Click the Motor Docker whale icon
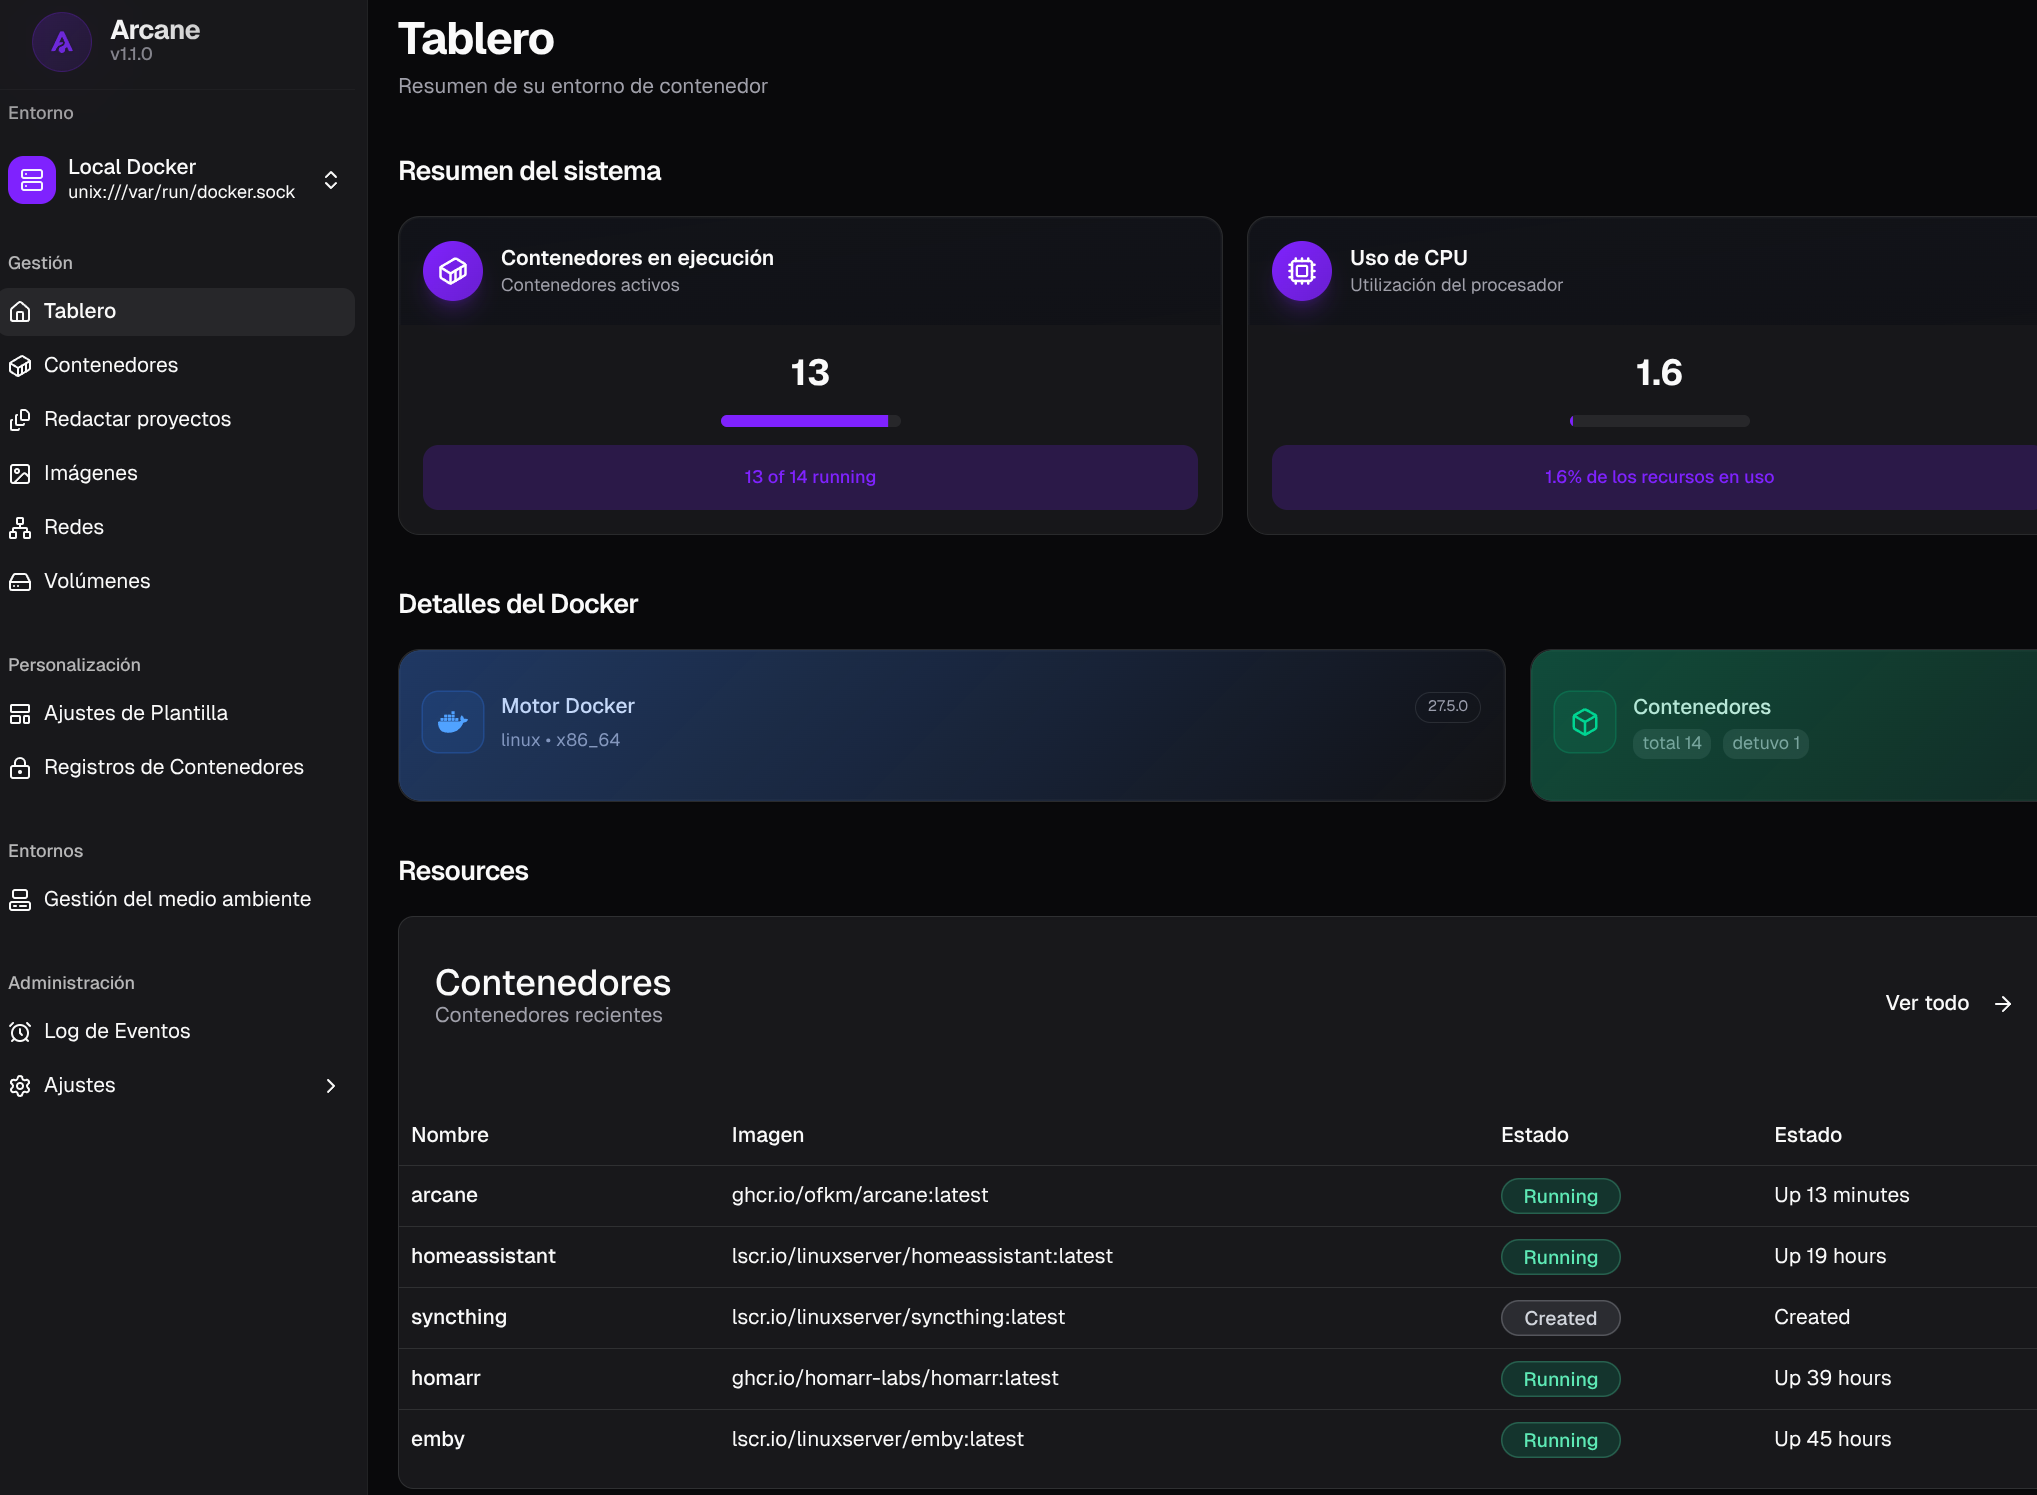Image resolution: width=2037 pixels, height=1495 pixels. 453,722
